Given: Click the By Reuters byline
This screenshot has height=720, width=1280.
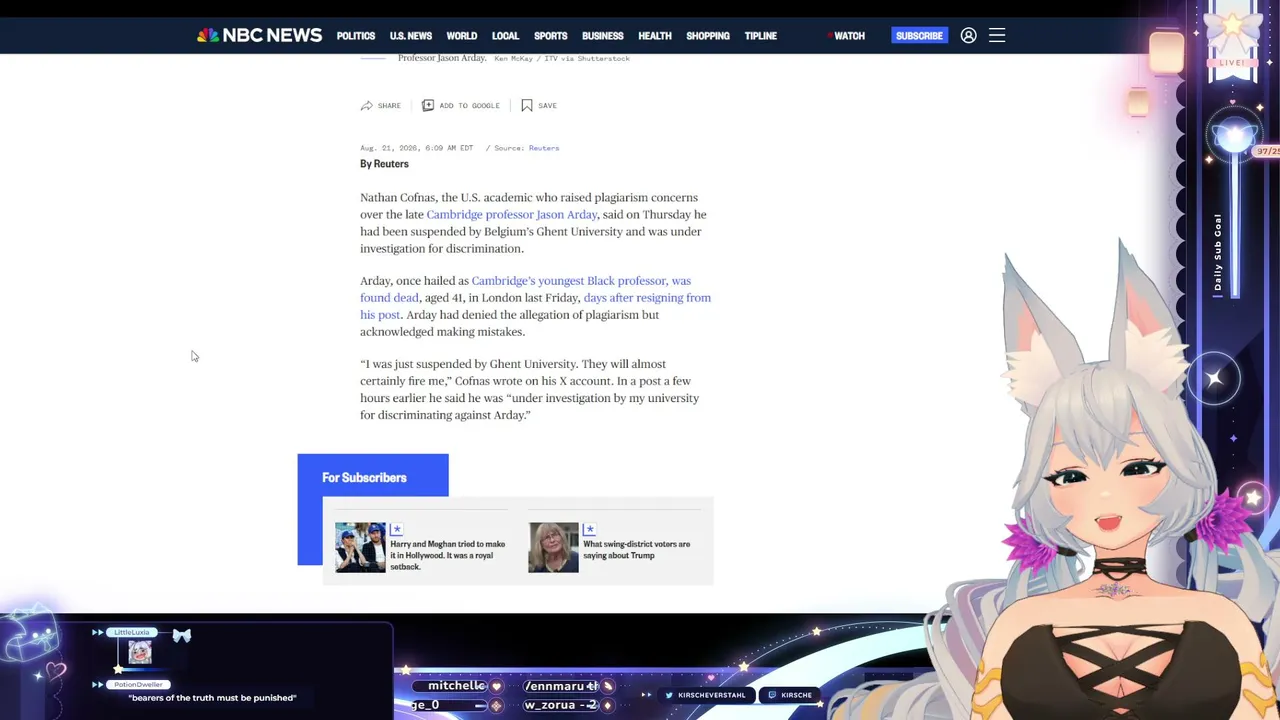Looking at the screenshot, I should 384,164.
